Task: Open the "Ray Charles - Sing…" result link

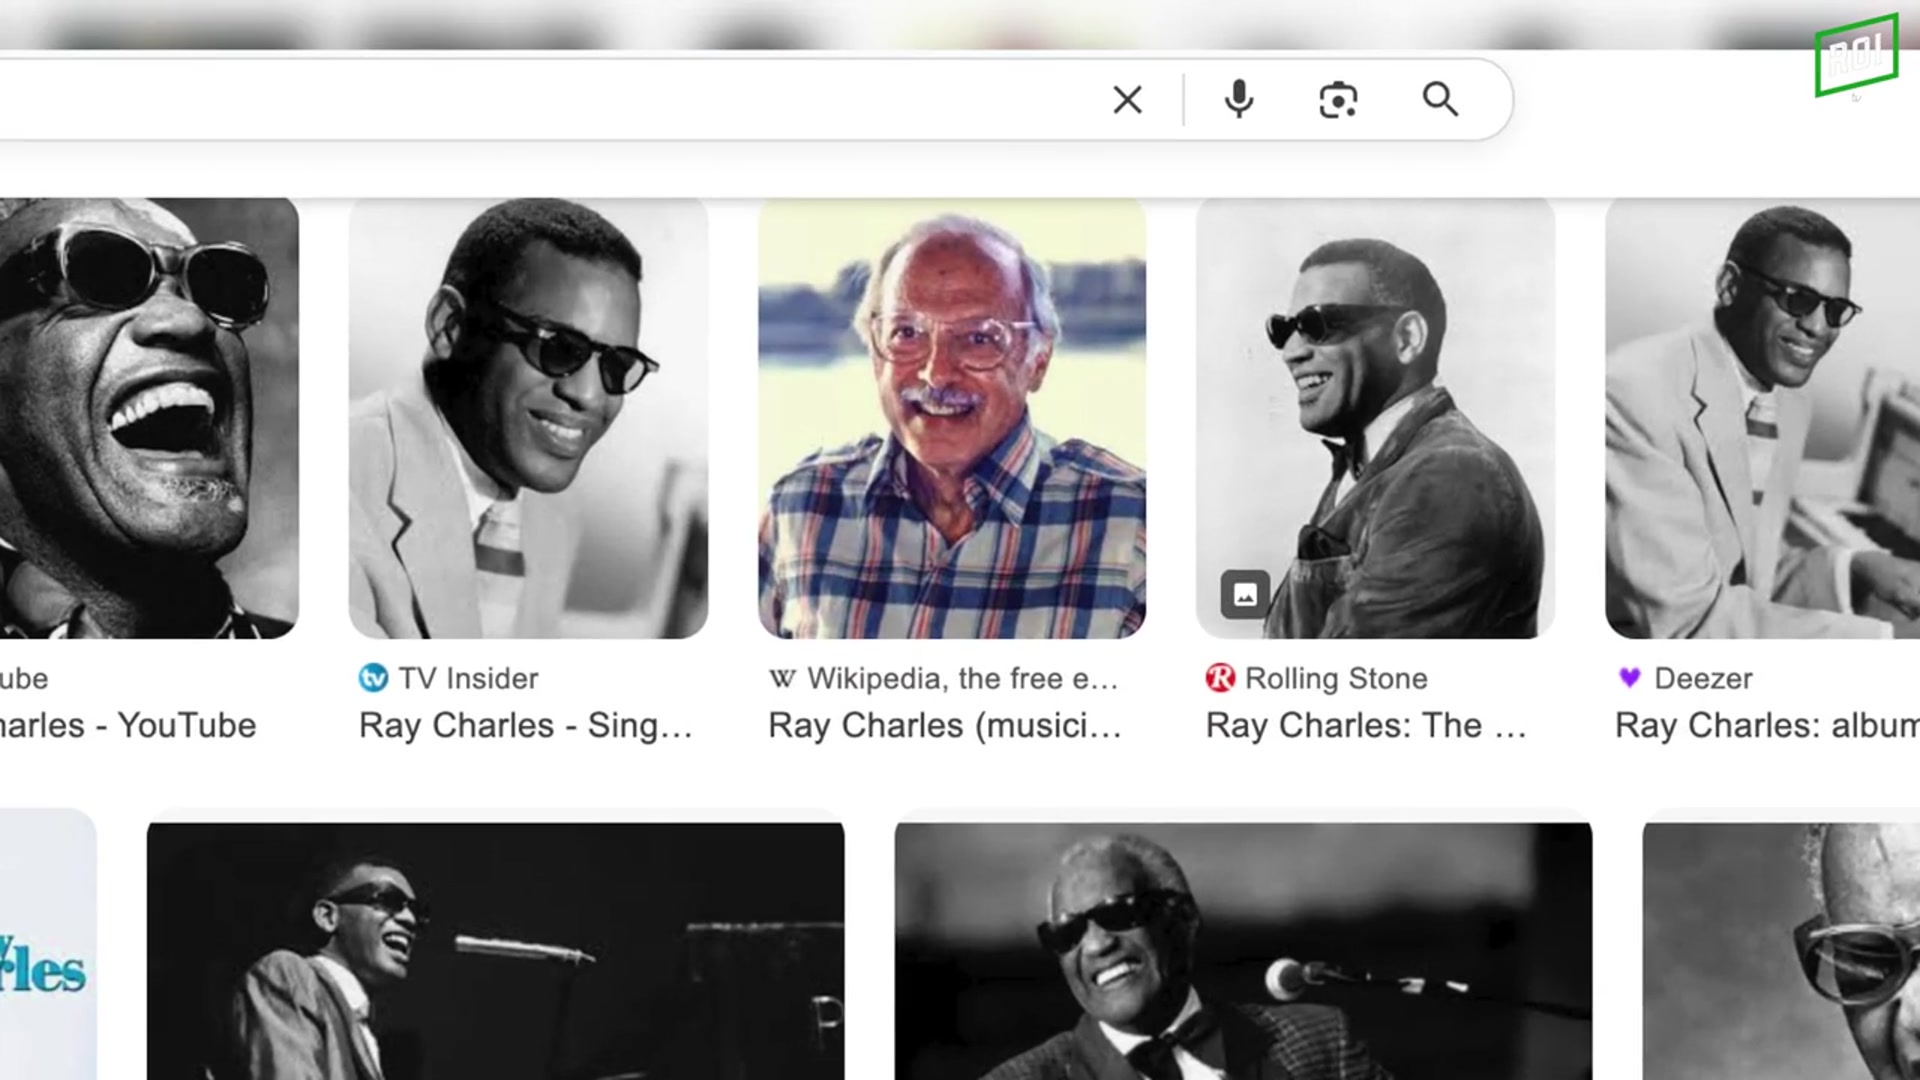Action: point(525,725)
